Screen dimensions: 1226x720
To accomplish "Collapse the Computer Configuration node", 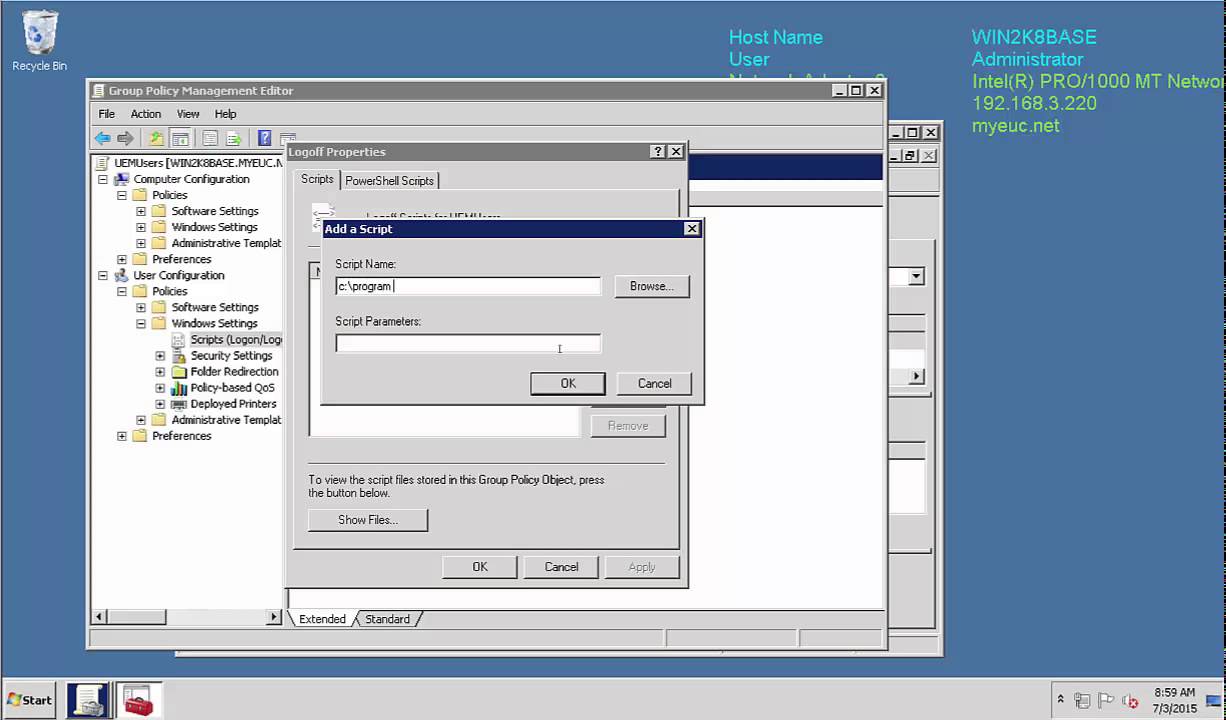I will tap(103, 180).
